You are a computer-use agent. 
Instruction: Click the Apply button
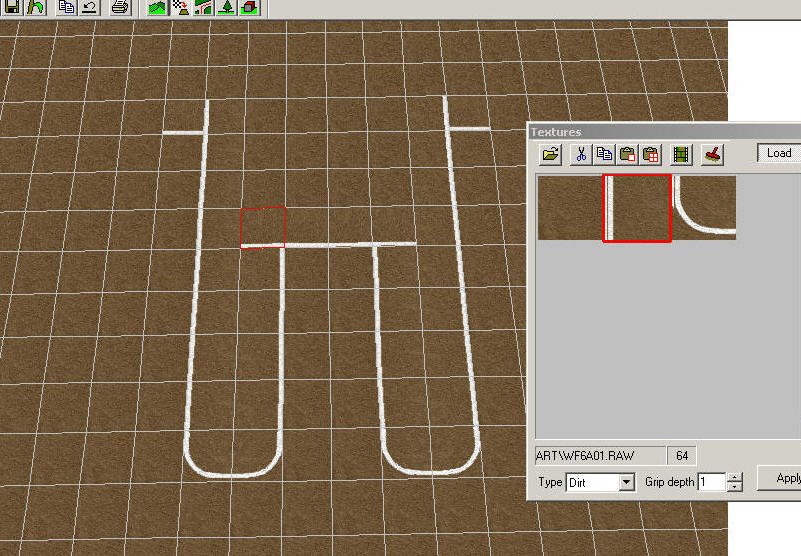coord(786,479)
